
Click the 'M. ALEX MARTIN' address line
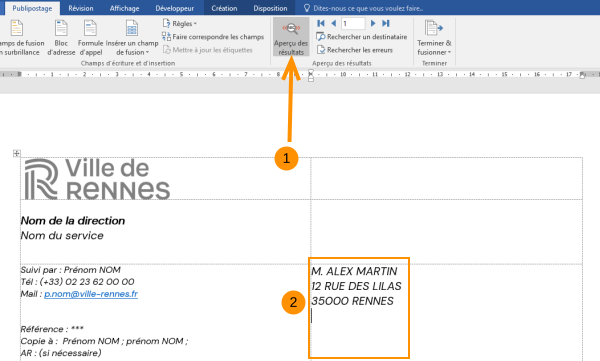[x=354, y=271]
